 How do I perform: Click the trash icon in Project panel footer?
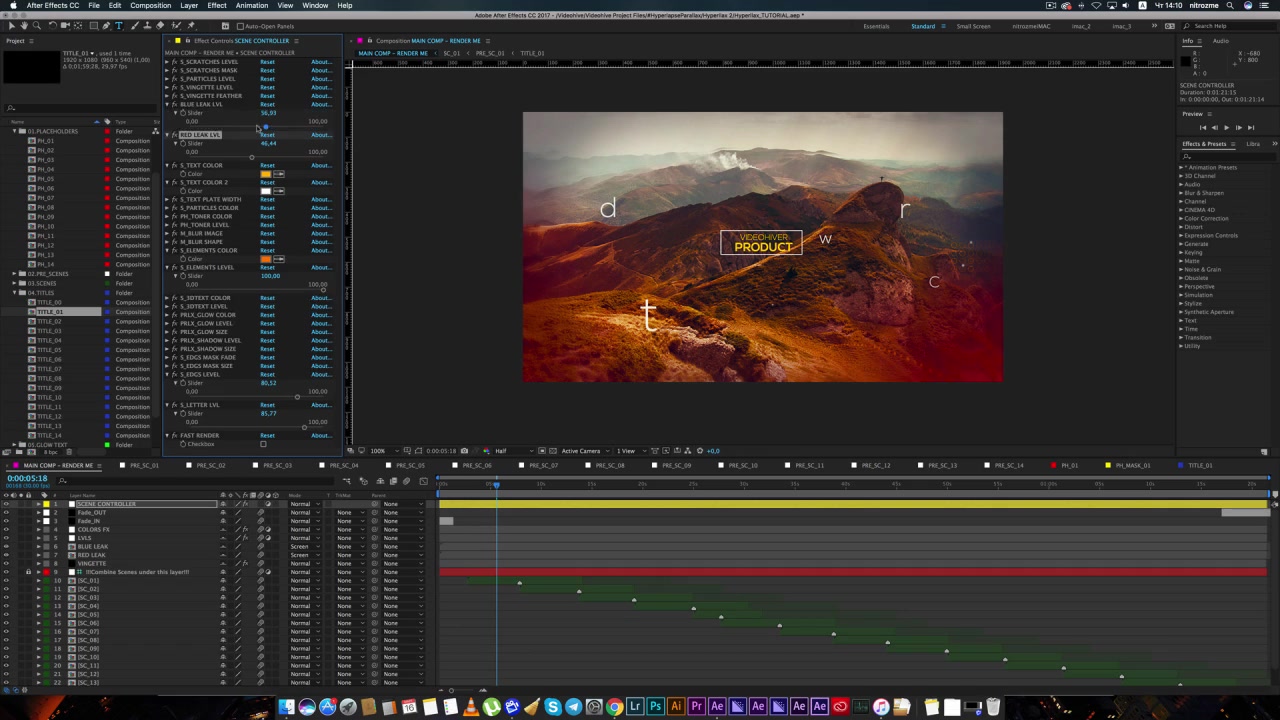[69, 452]
